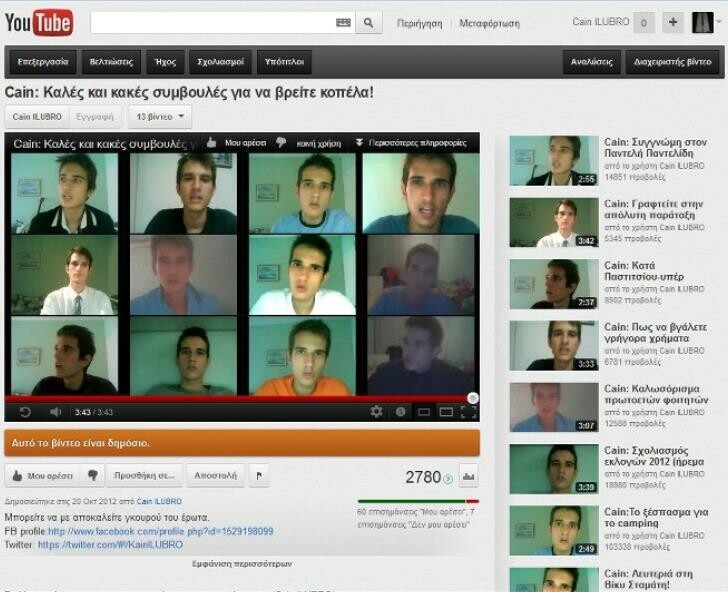The width and height of the screenshot is (728, 592).
Task: Open the Βελτιώσεις tab
Action: click(x=111, y=62)
